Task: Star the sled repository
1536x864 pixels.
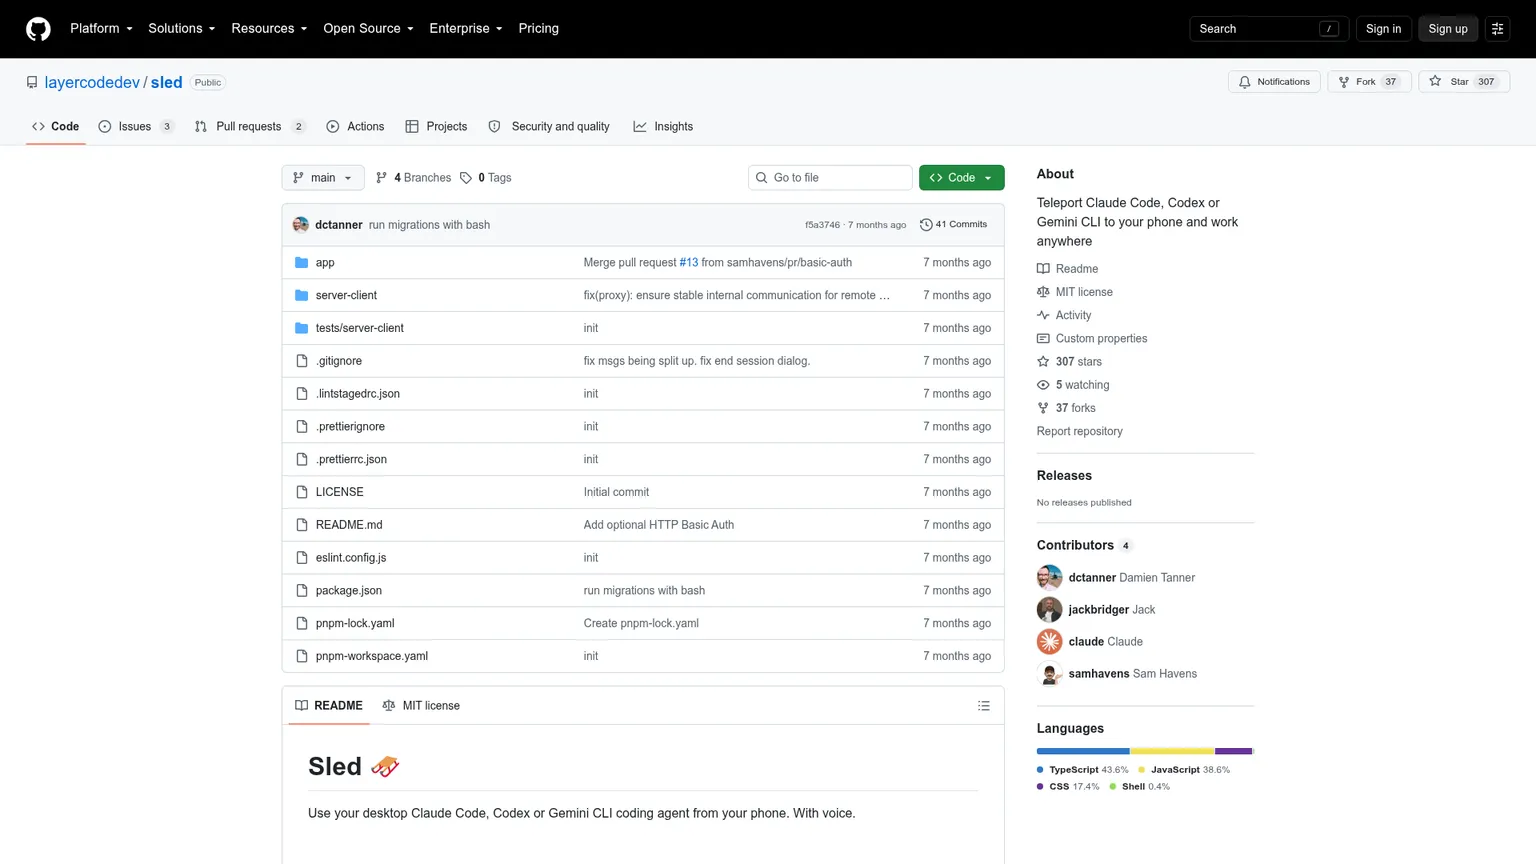Action: pyautogui.click(x=1464, y=82)
